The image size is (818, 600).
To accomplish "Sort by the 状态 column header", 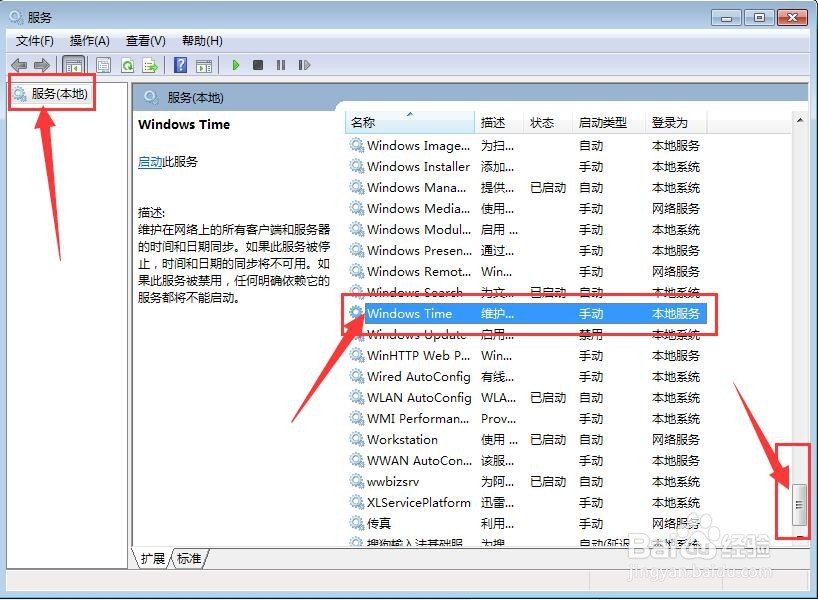I will (547, 123).
